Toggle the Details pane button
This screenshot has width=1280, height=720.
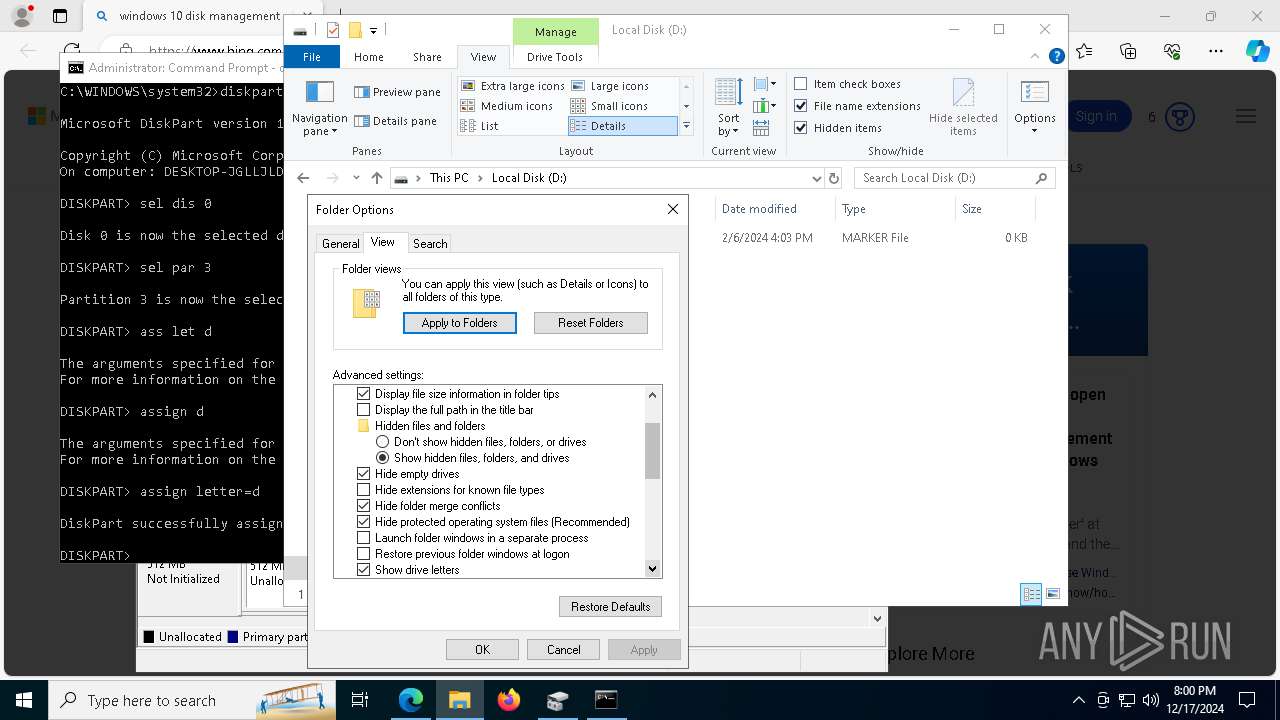[396, 121]
